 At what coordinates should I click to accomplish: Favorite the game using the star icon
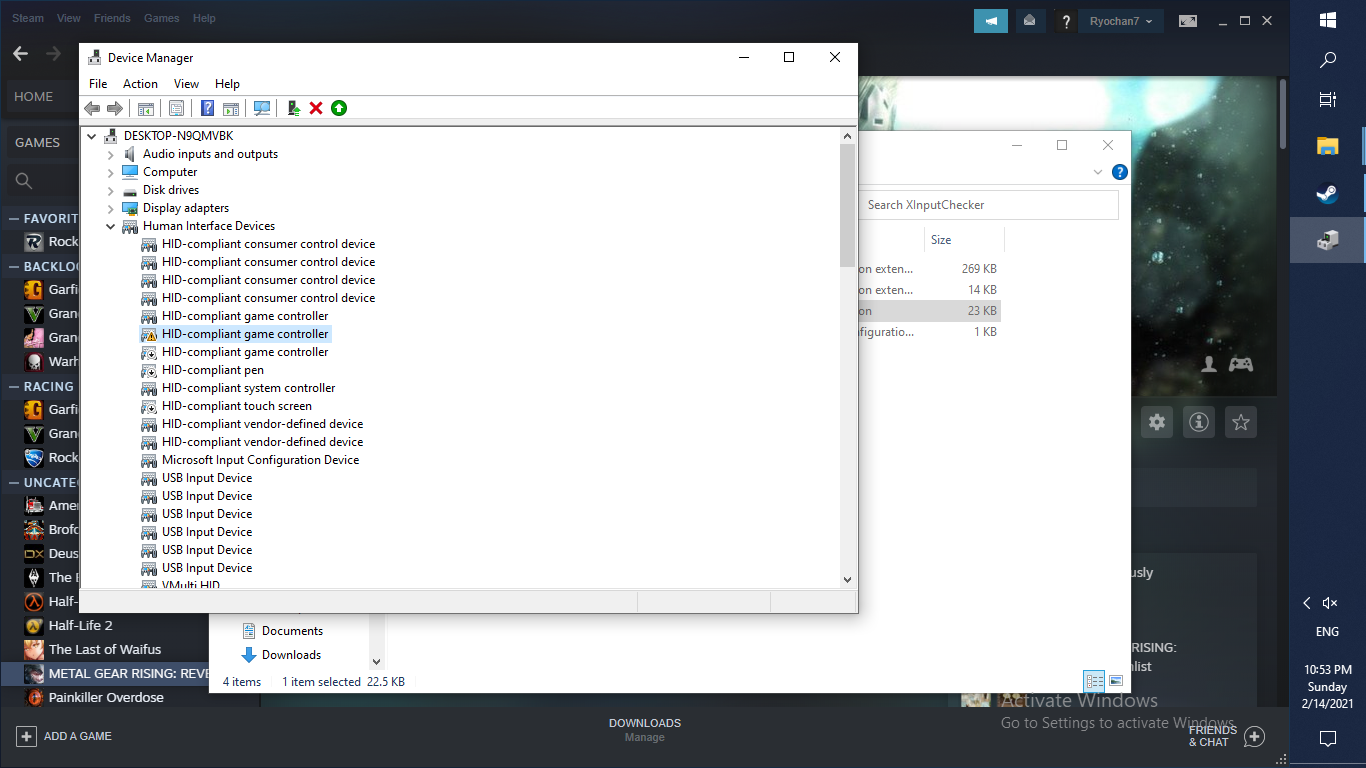click(1240, 422)
